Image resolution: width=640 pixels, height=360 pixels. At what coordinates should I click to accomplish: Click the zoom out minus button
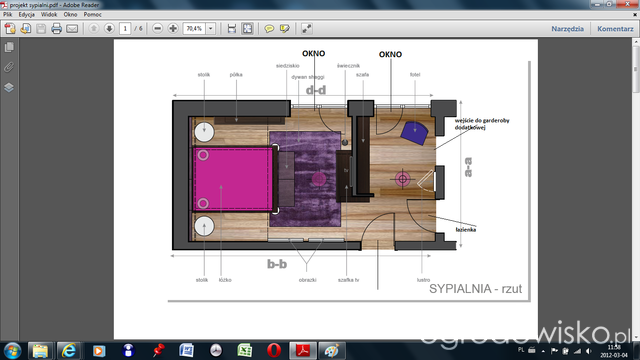[158, 29]
